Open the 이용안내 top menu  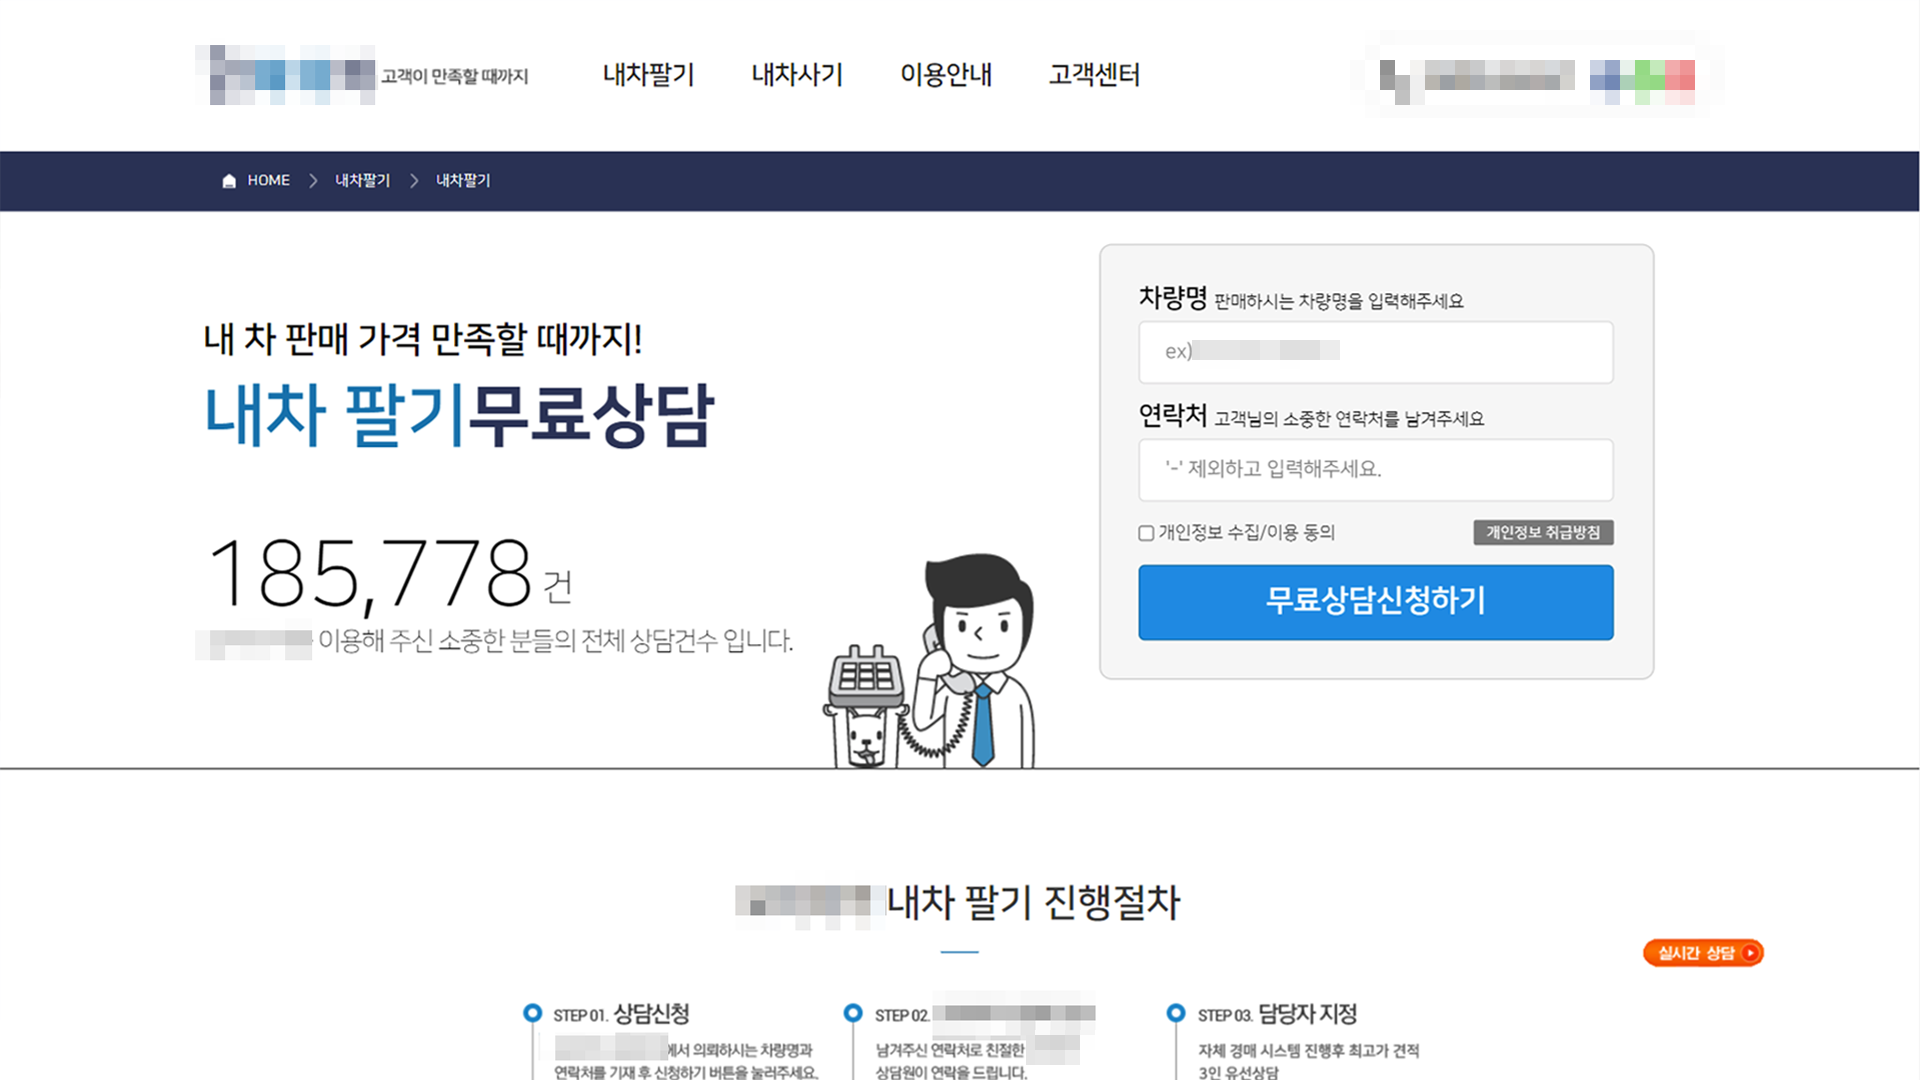pyautogui.click(x=946, y=75)
